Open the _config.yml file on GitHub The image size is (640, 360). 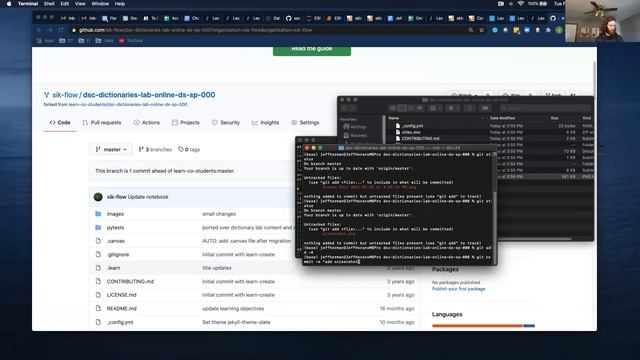[x=120, y=322]
